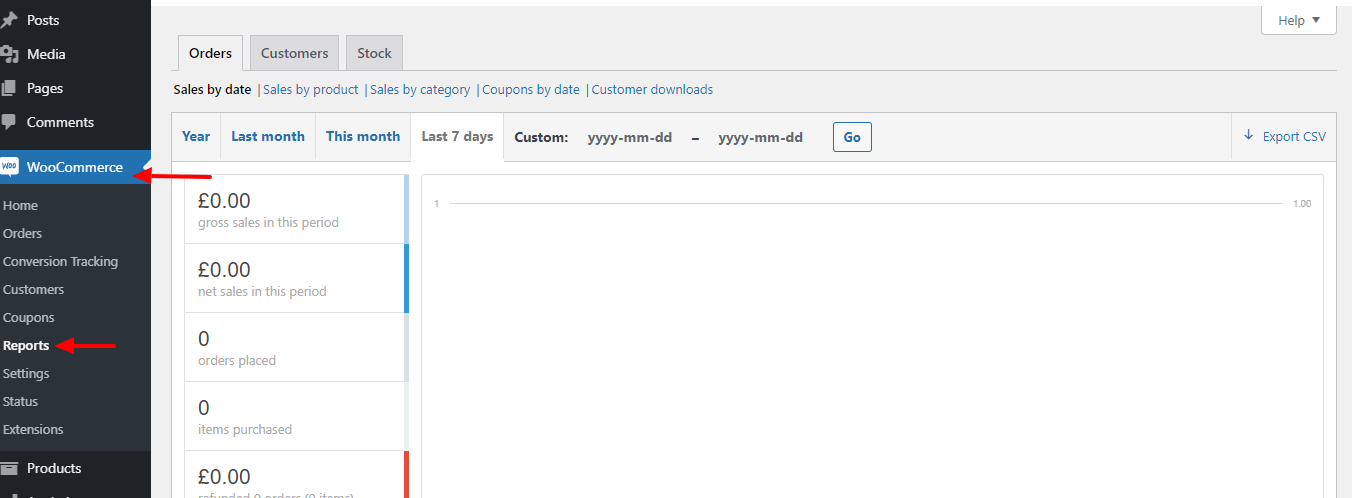Focus the custom end date field
1352x498 pixels.
[761, 137]
